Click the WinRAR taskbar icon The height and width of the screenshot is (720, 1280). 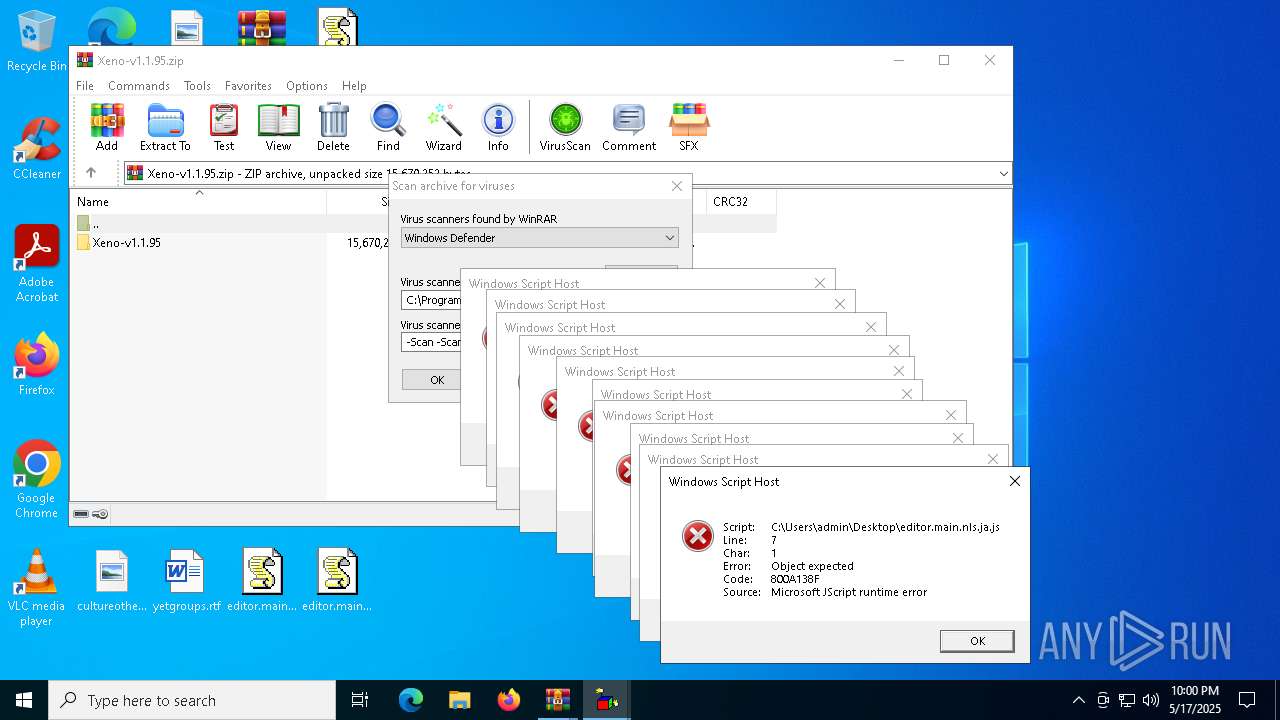point(558,700)
